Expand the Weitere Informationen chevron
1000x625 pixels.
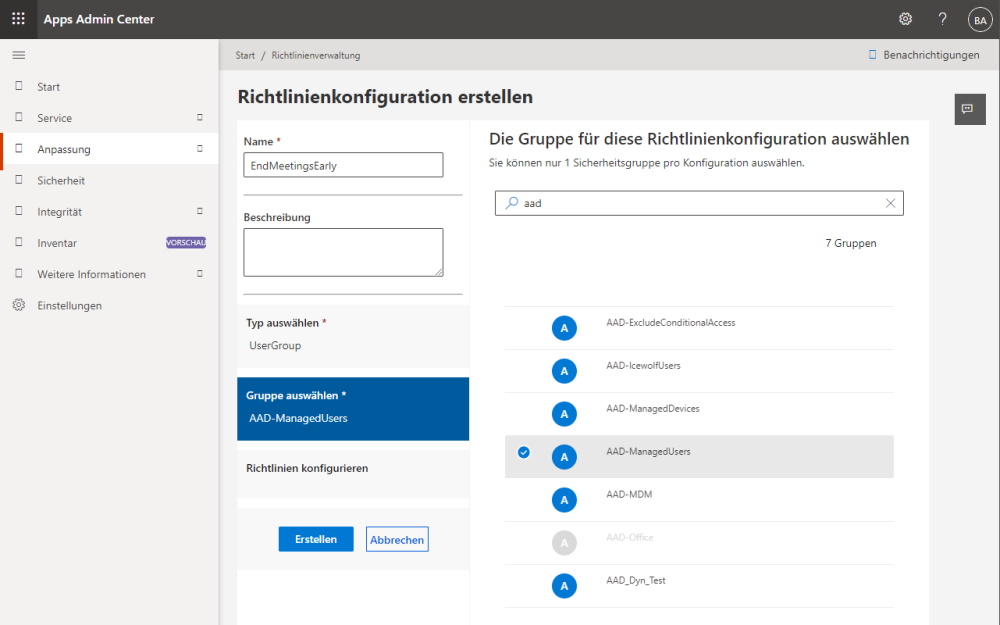[x=200, y=274]
